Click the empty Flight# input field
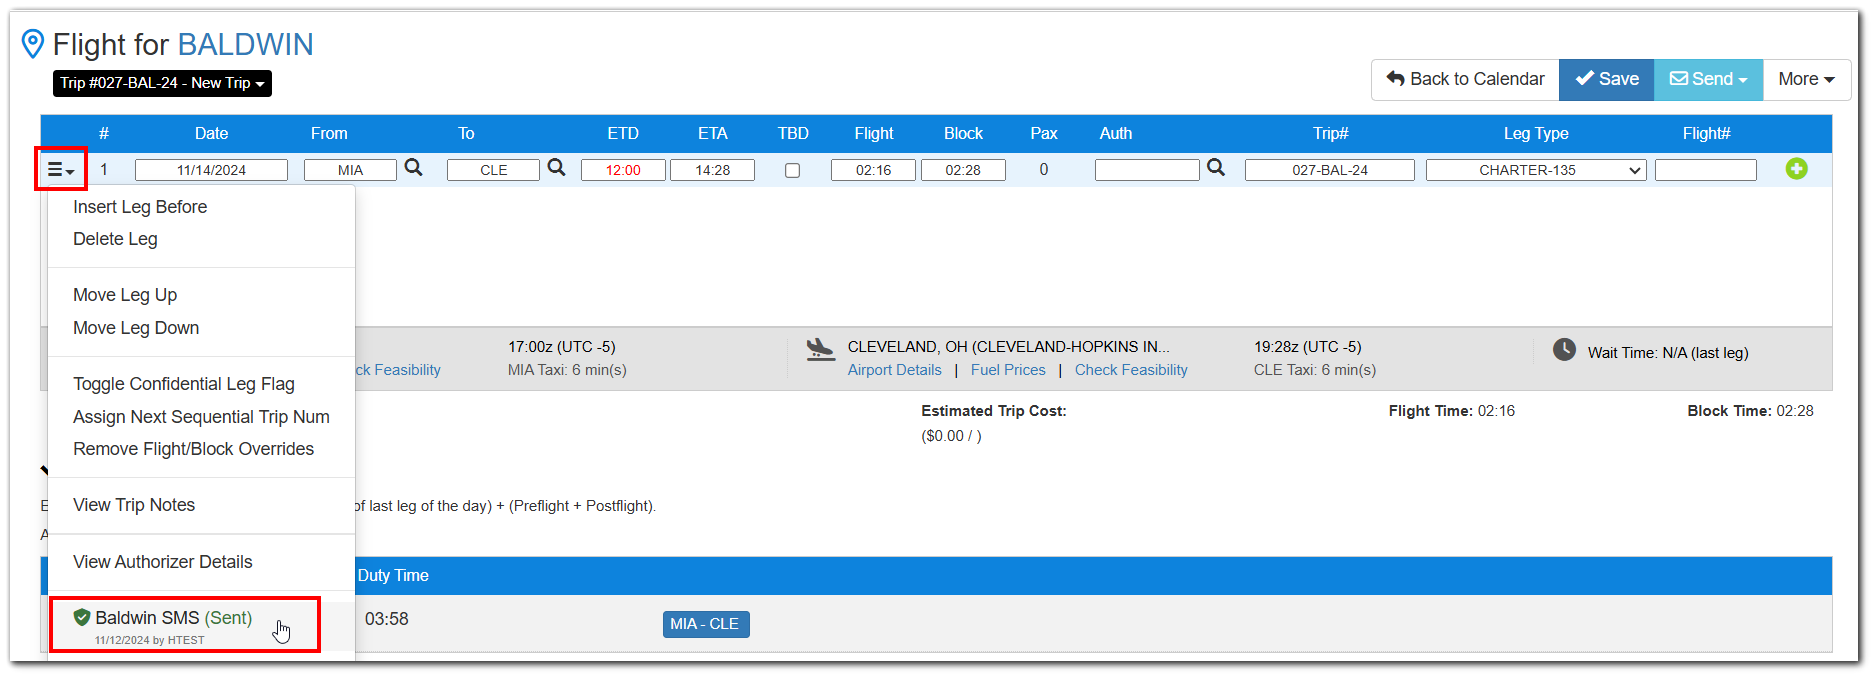Viewport: 1876px width, 679px height. 1706,170
